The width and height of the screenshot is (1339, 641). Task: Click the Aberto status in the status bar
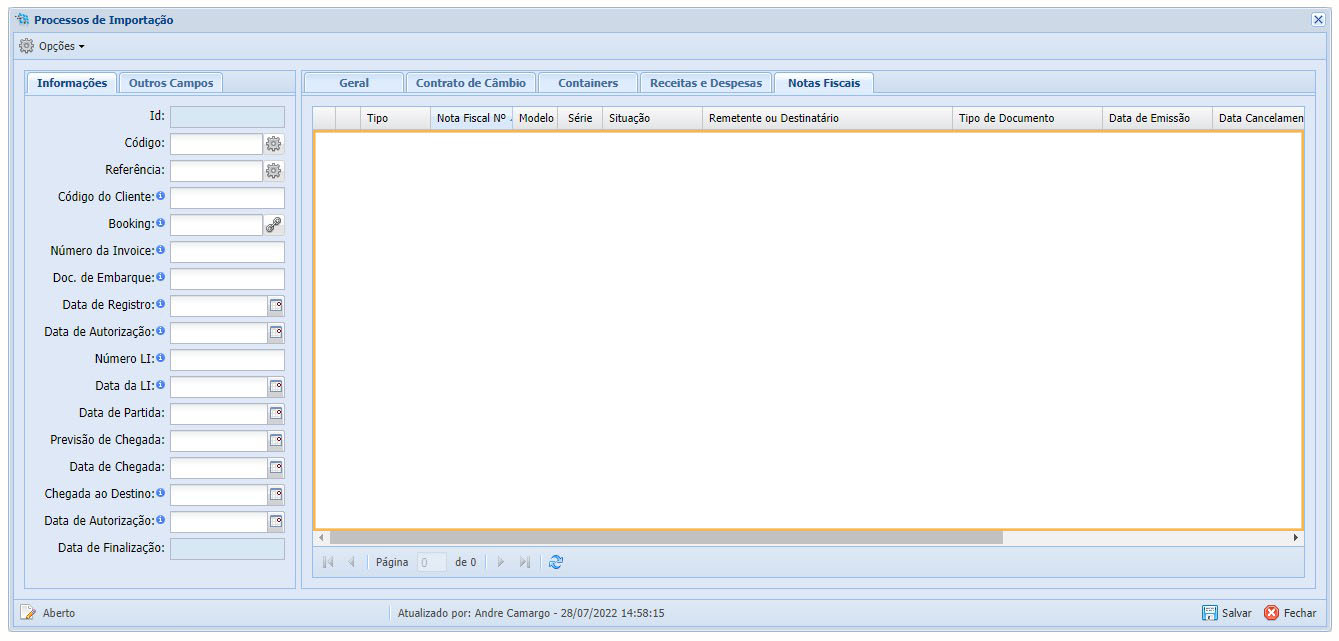pyautogui.click(x=48, y=613)
